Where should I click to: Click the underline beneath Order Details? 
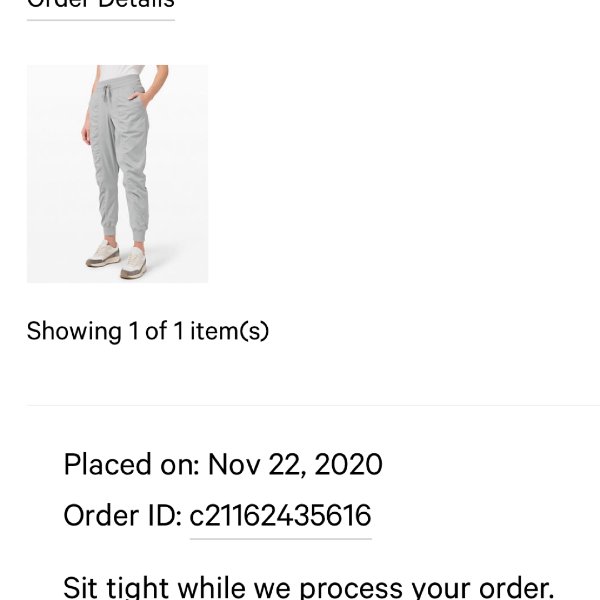[x=101, y=20]
